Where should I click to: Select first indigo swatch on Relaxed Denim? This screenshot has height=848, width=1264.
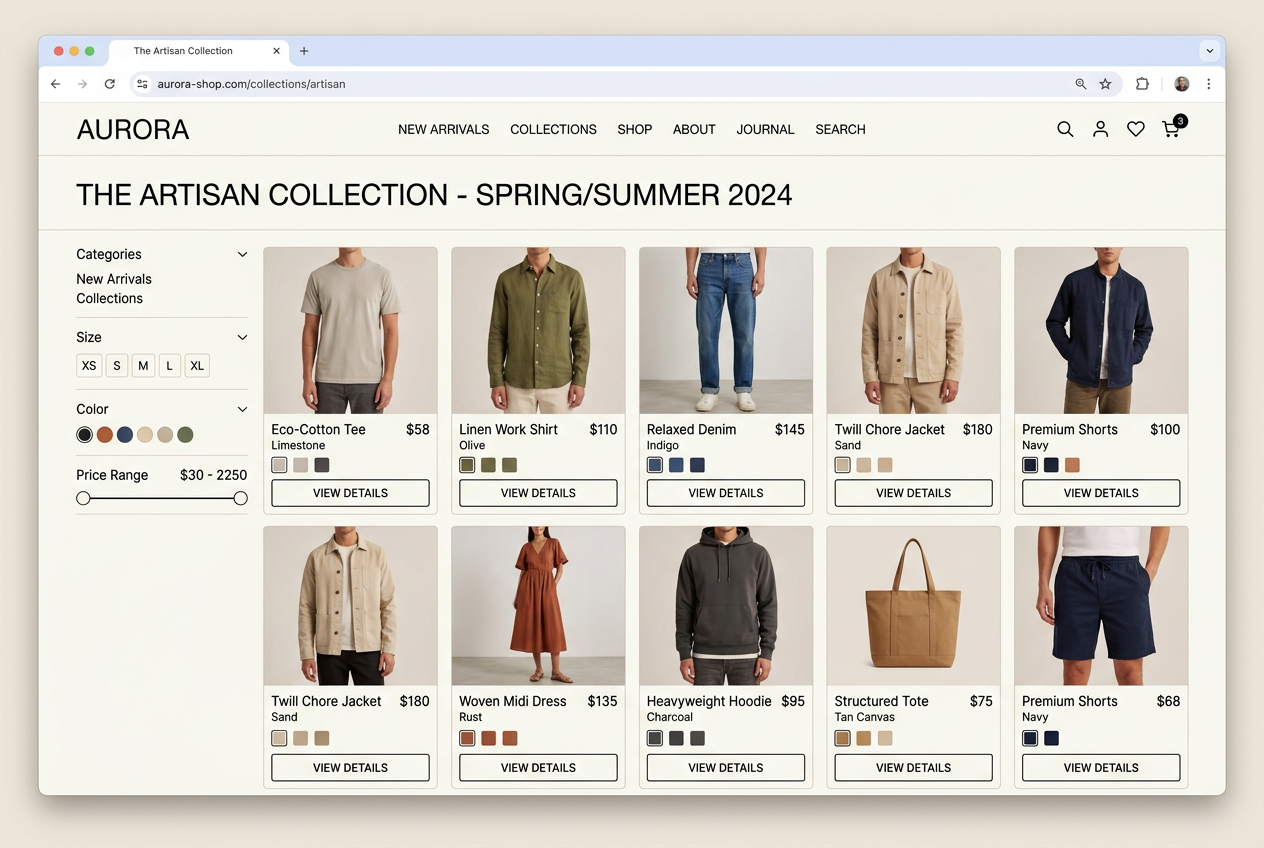[x=655, y=465]
